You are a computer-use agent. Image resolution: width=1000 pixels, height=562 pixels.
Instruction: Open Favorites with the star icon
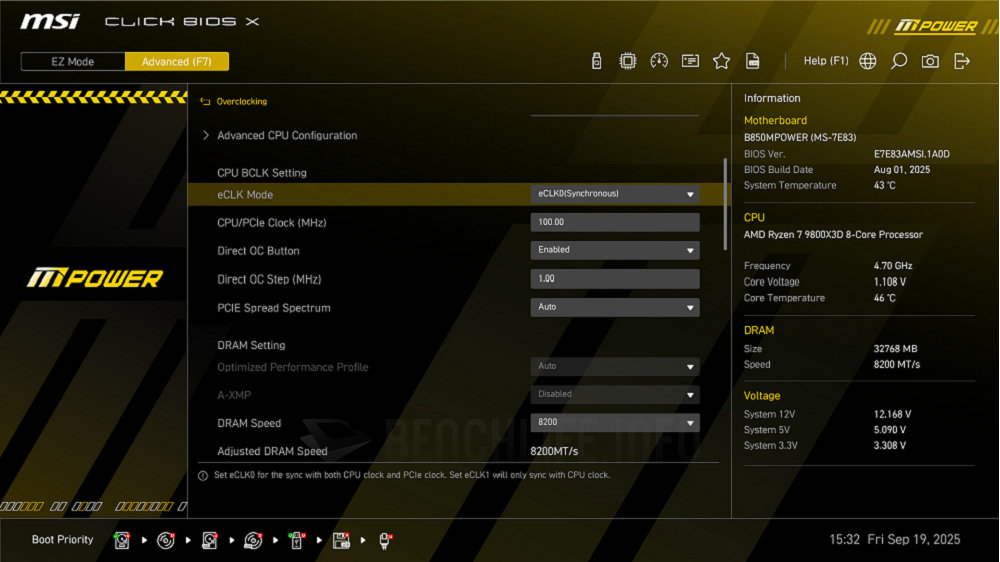click(721, 61)
